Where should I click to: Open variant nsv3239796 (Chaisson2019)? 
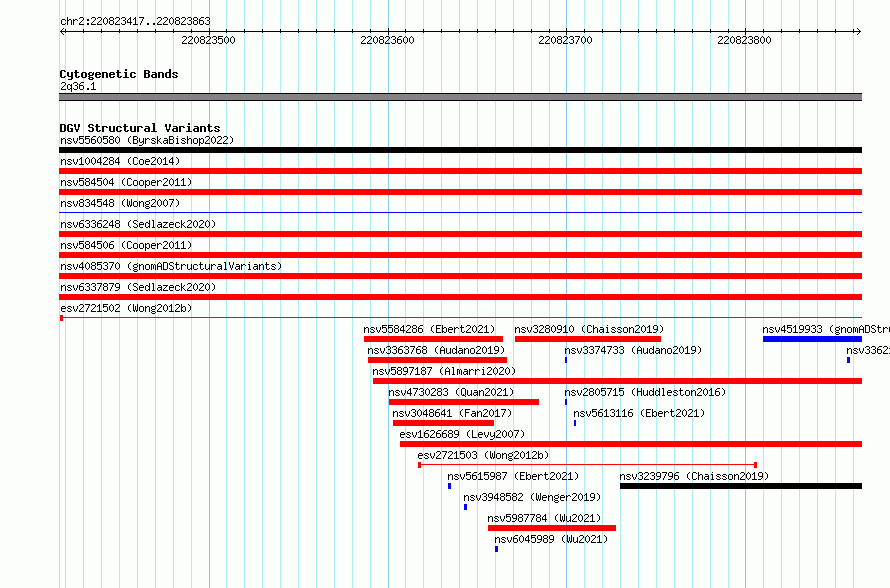[x=694, y=476]
